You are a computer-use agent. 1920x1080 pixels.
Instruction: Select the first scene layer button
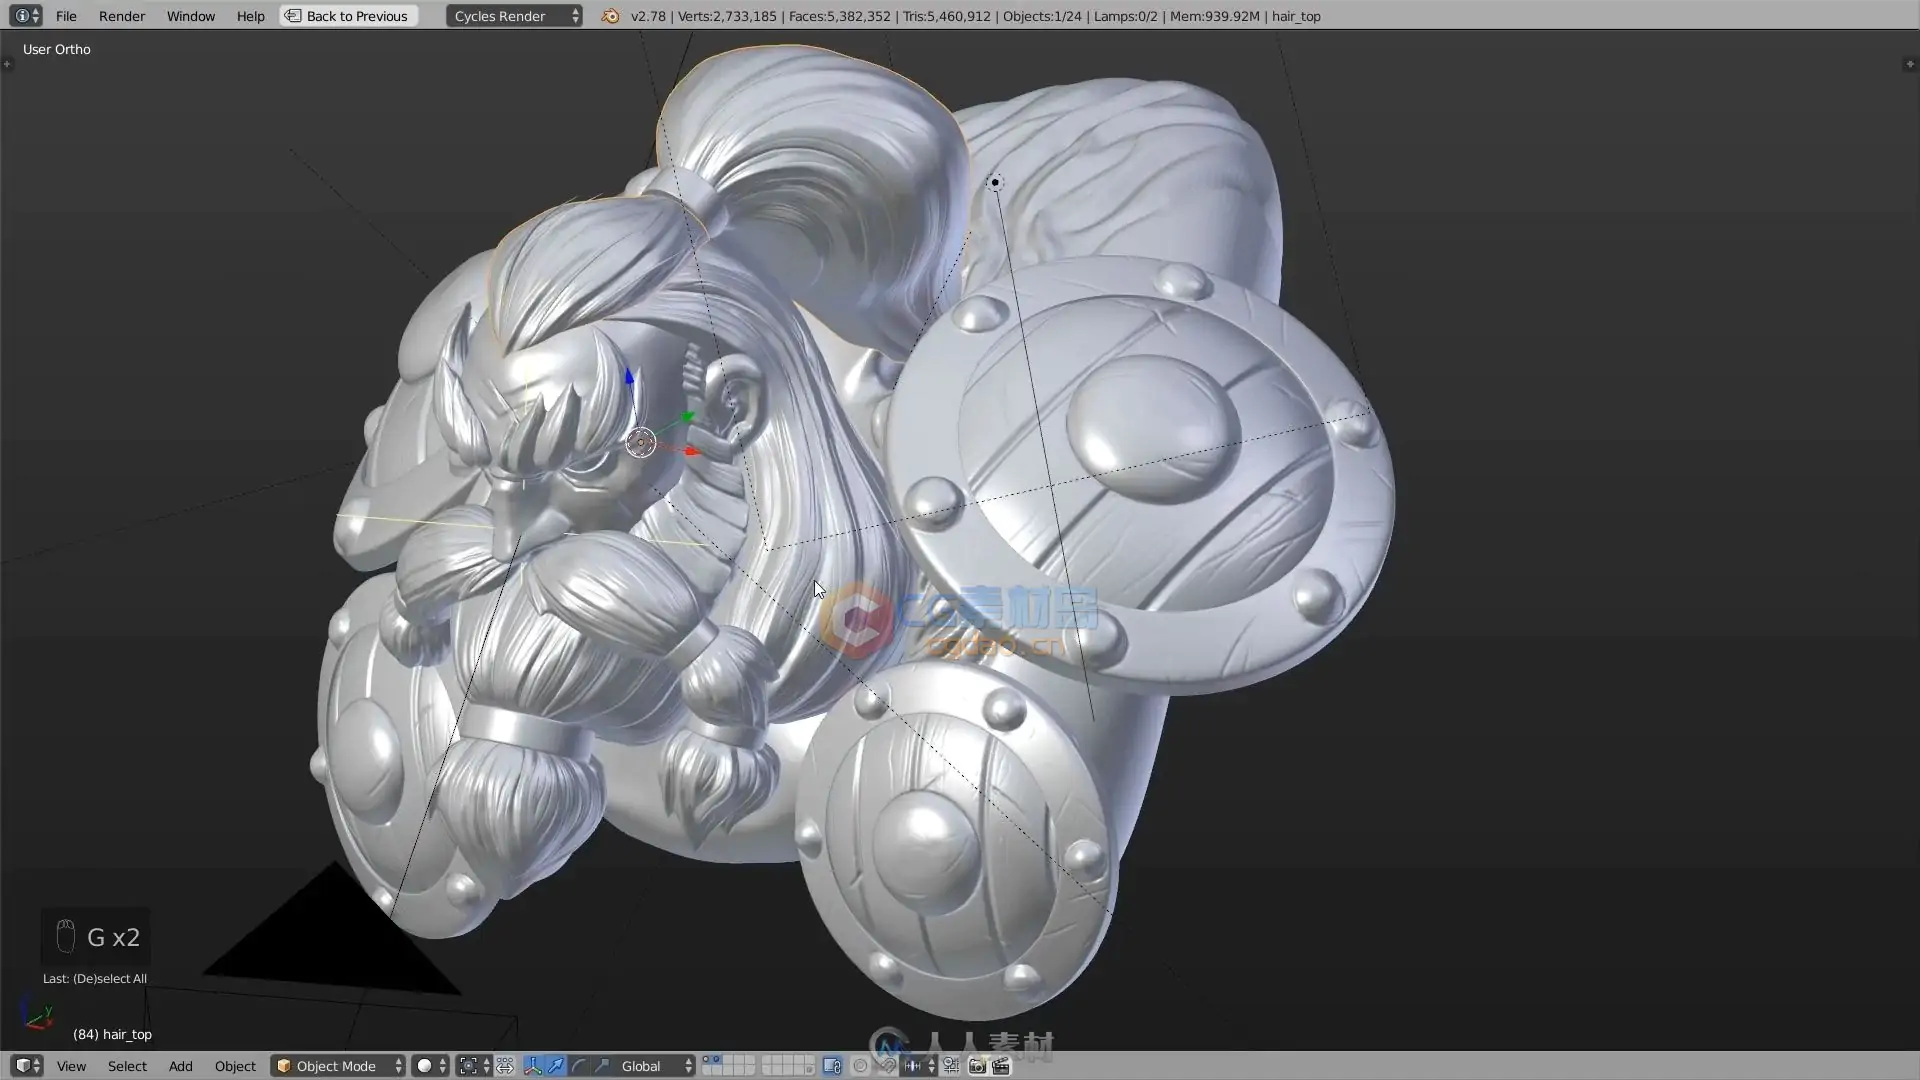tap(706, 1060)
